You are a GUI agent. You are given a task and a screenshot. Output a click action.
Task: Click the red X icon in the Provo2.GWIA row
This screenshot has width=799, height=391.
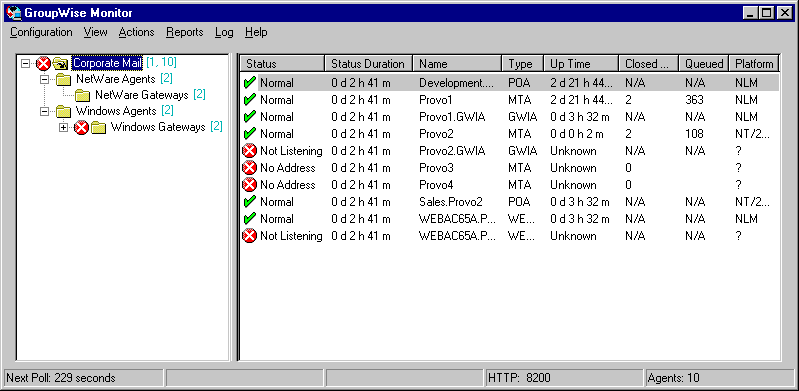(x=249, y=151)
